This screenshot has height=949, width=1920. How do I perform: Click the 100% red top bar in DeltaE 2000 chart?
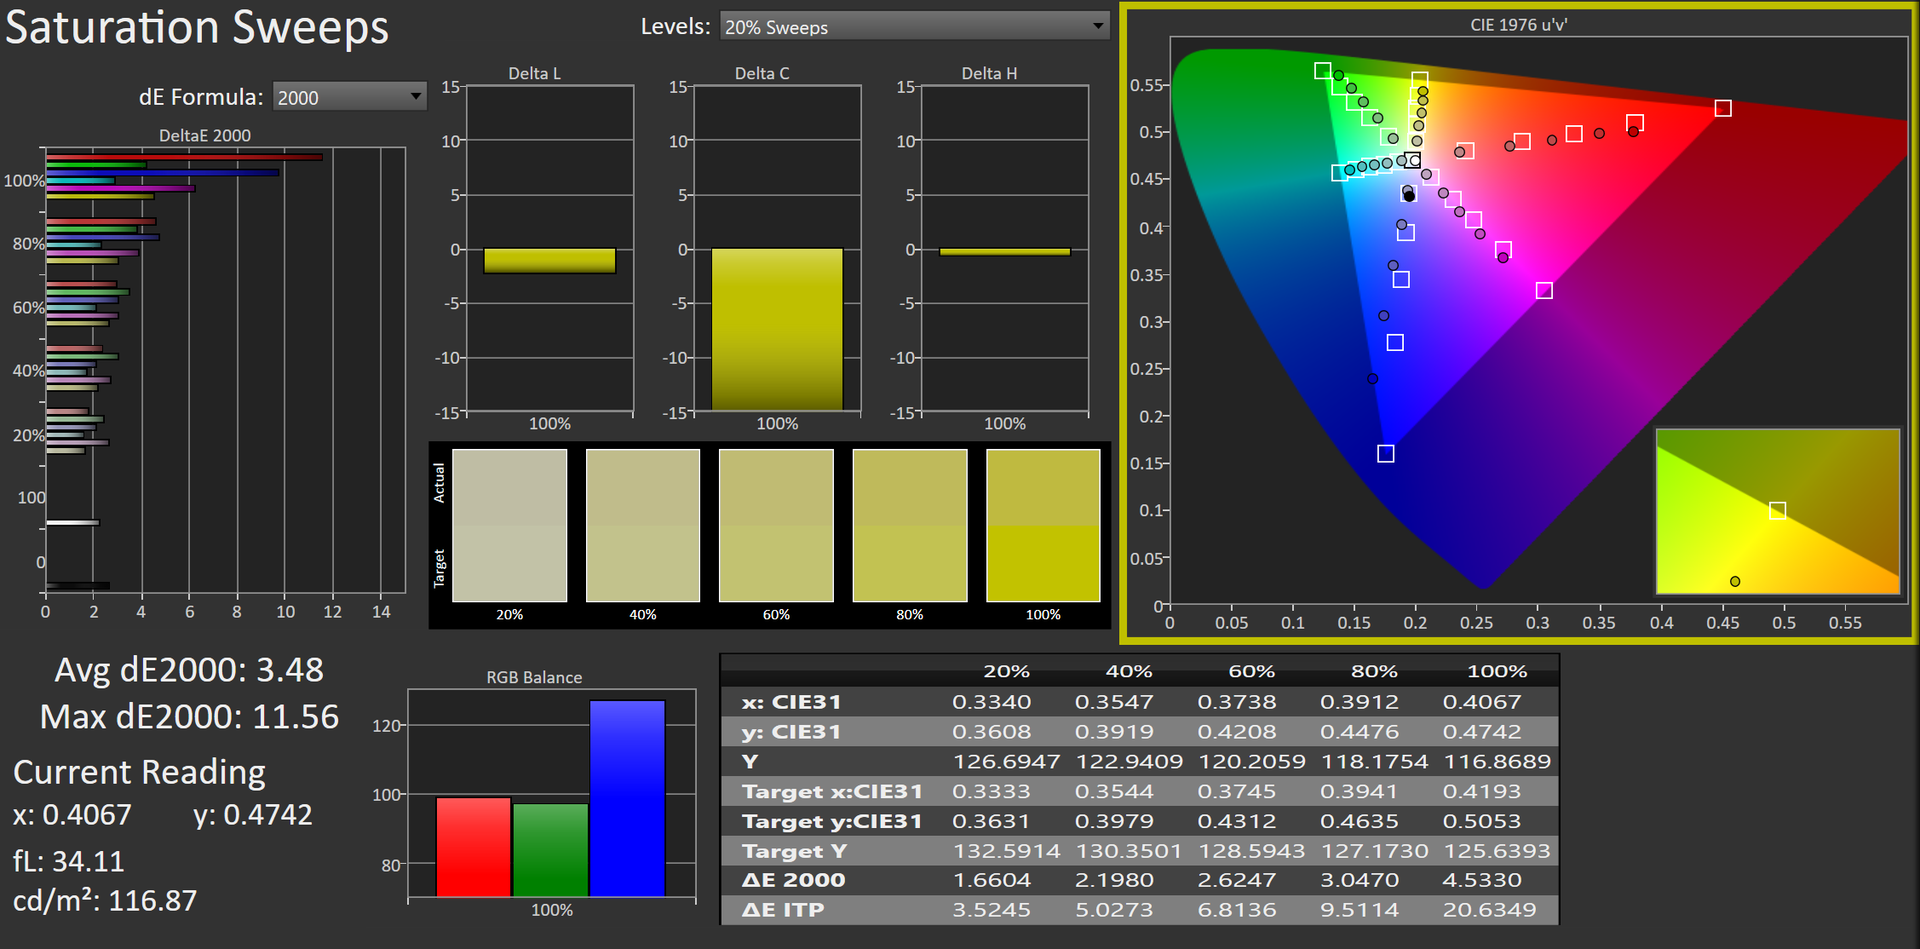[184, 157]
